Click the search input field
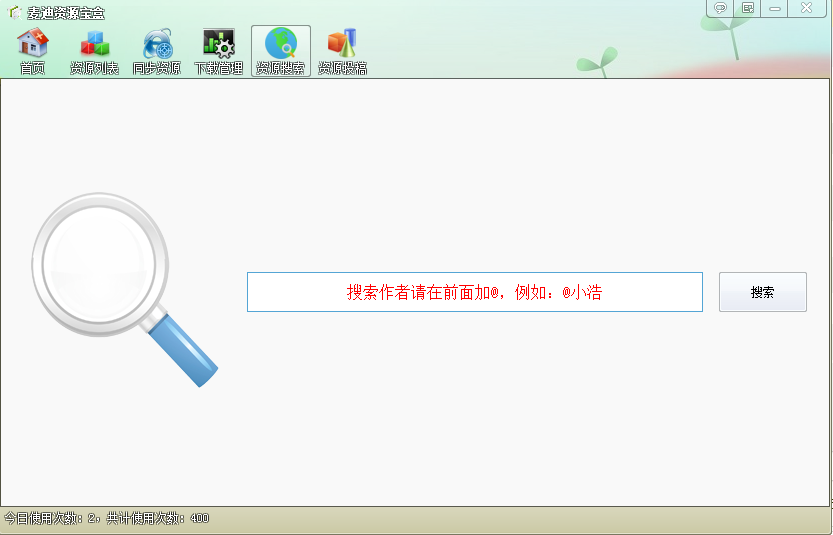 [x=475, y=292]
